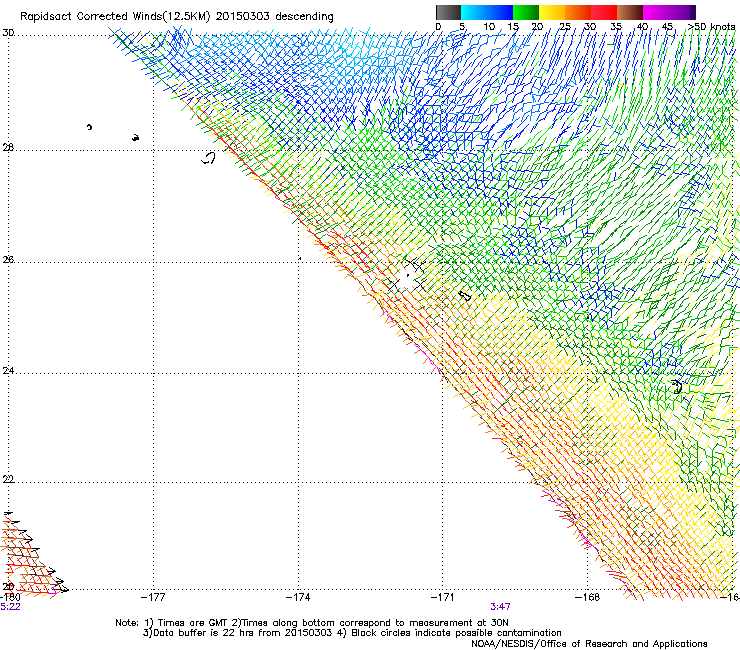Click the purple time stamp '3:47'
This screenshot has width=740, height=650.
click(x=500, y=607)
